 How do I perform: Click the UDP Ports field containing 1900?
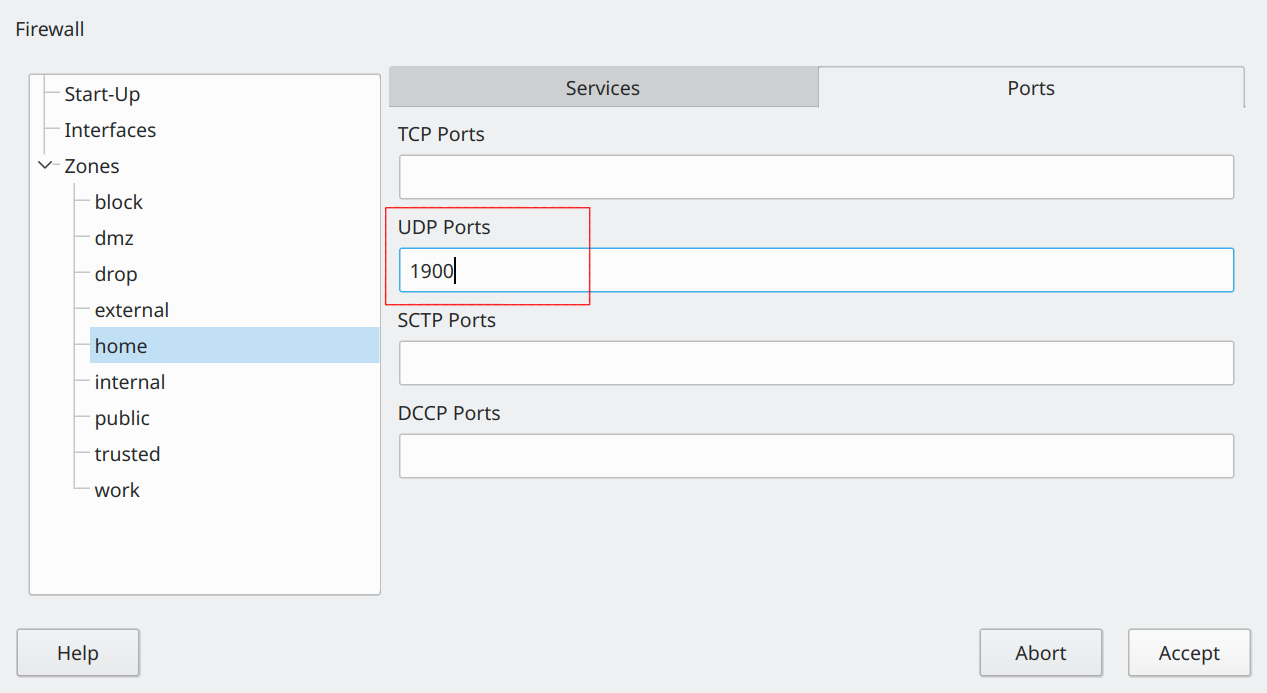(x=817, y=270)
